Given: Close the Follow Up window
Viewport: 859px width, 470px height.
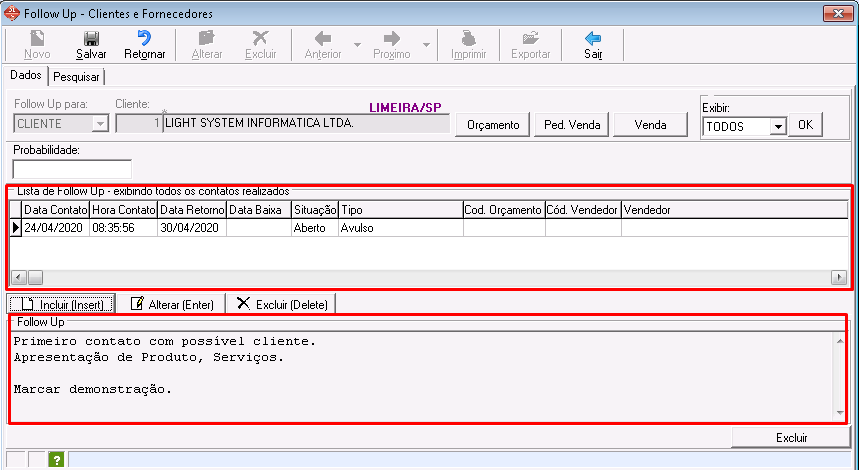Looking at the screenshot, I should tap(838, 14).
